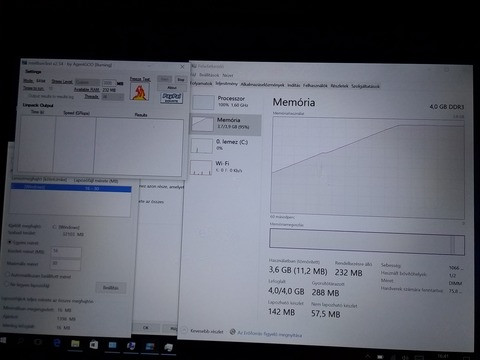Open the Stress Level dropdown

87,82
